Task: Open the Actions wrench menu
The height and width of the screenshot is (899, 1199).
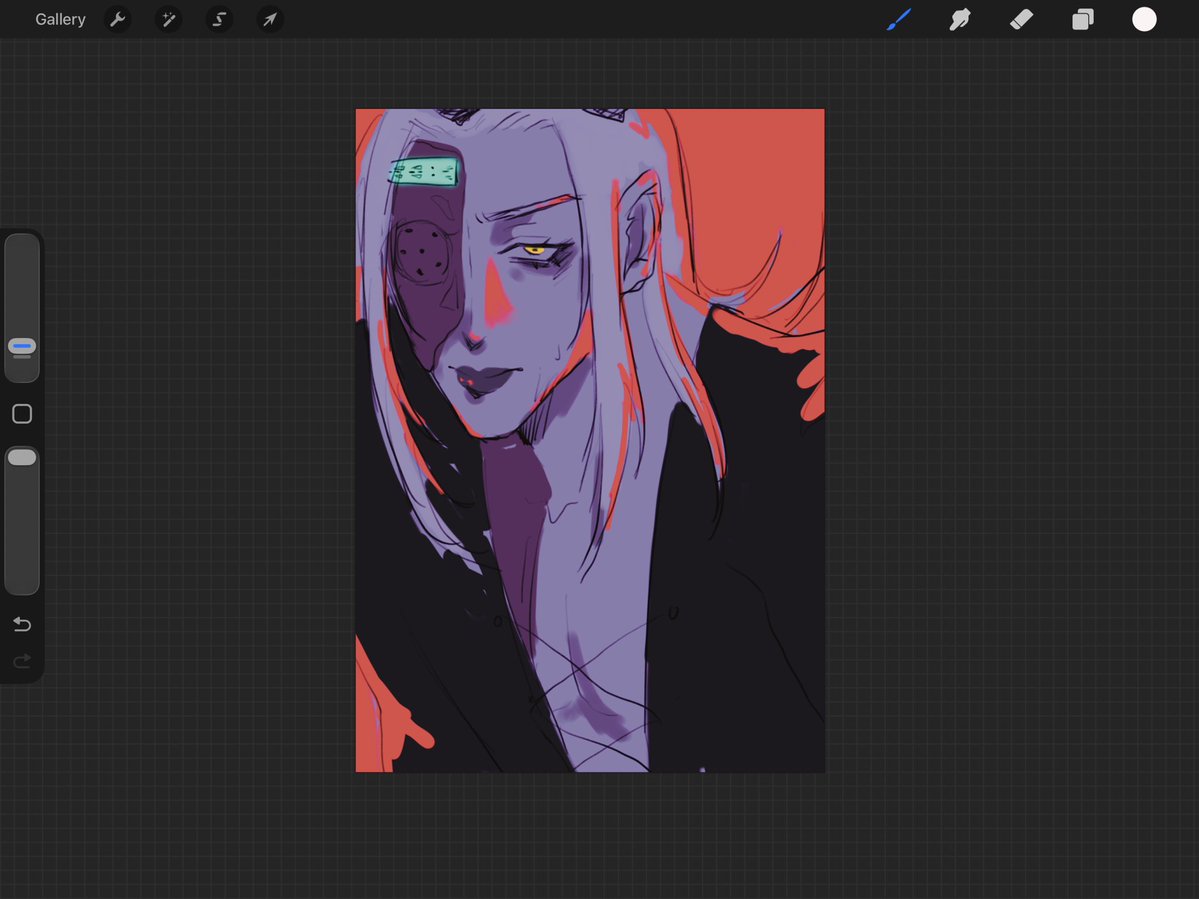Action: point(118,19)
